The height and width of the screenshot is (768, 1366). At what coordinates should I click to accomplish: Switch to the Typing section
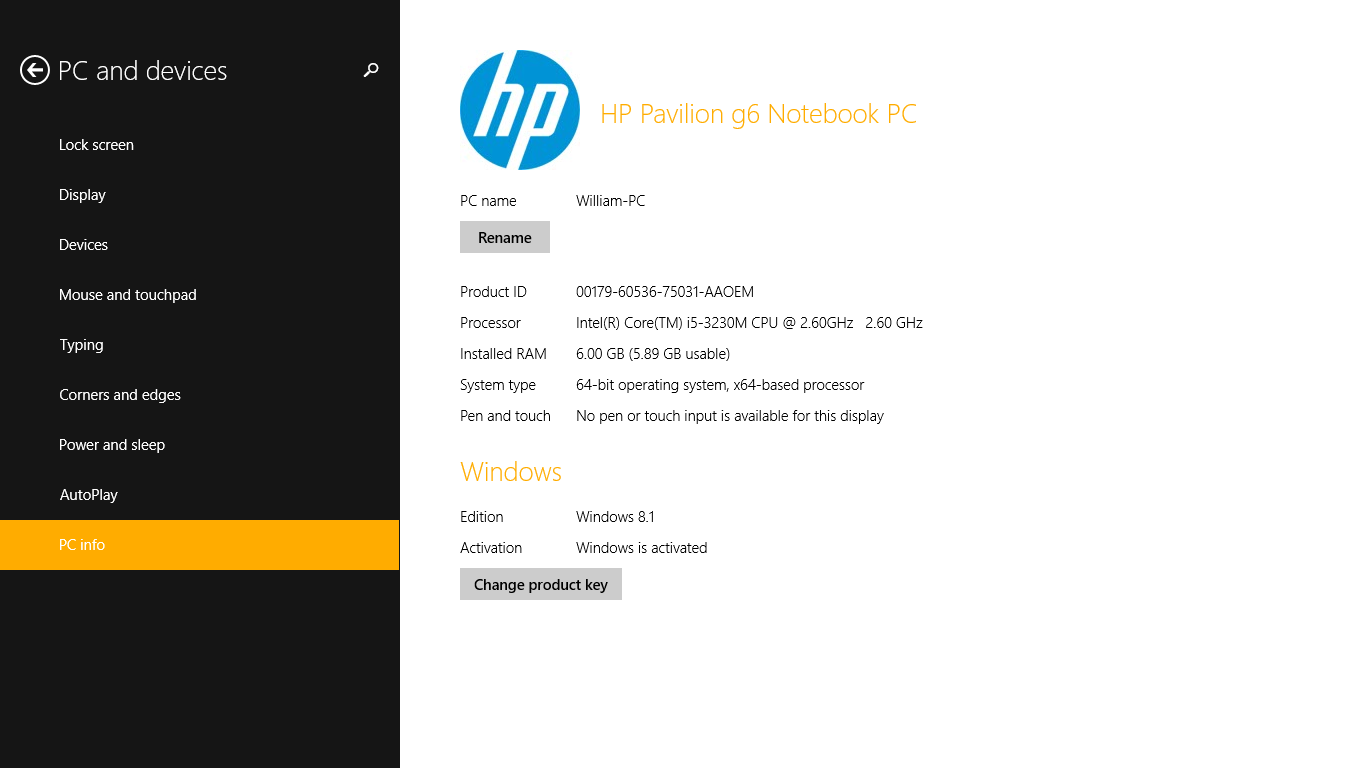pos(81,345)
